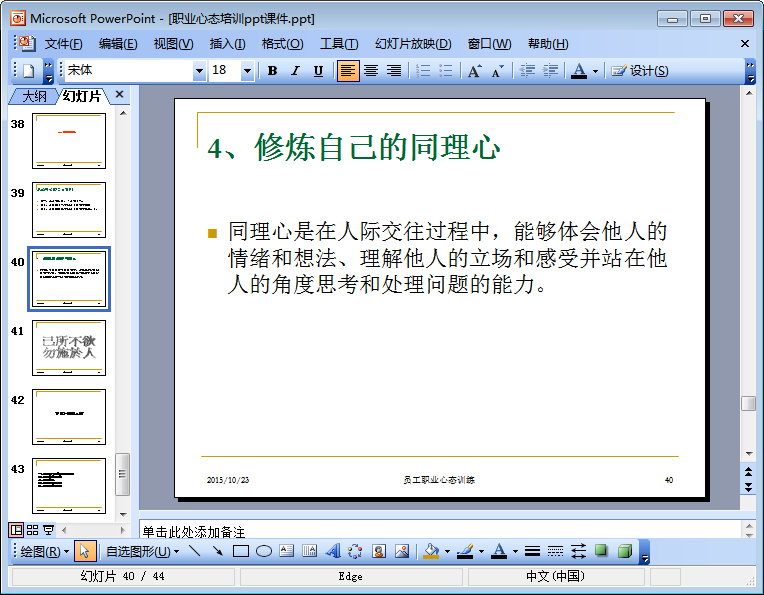Apply 3-D style to shape

click(625, 552)
